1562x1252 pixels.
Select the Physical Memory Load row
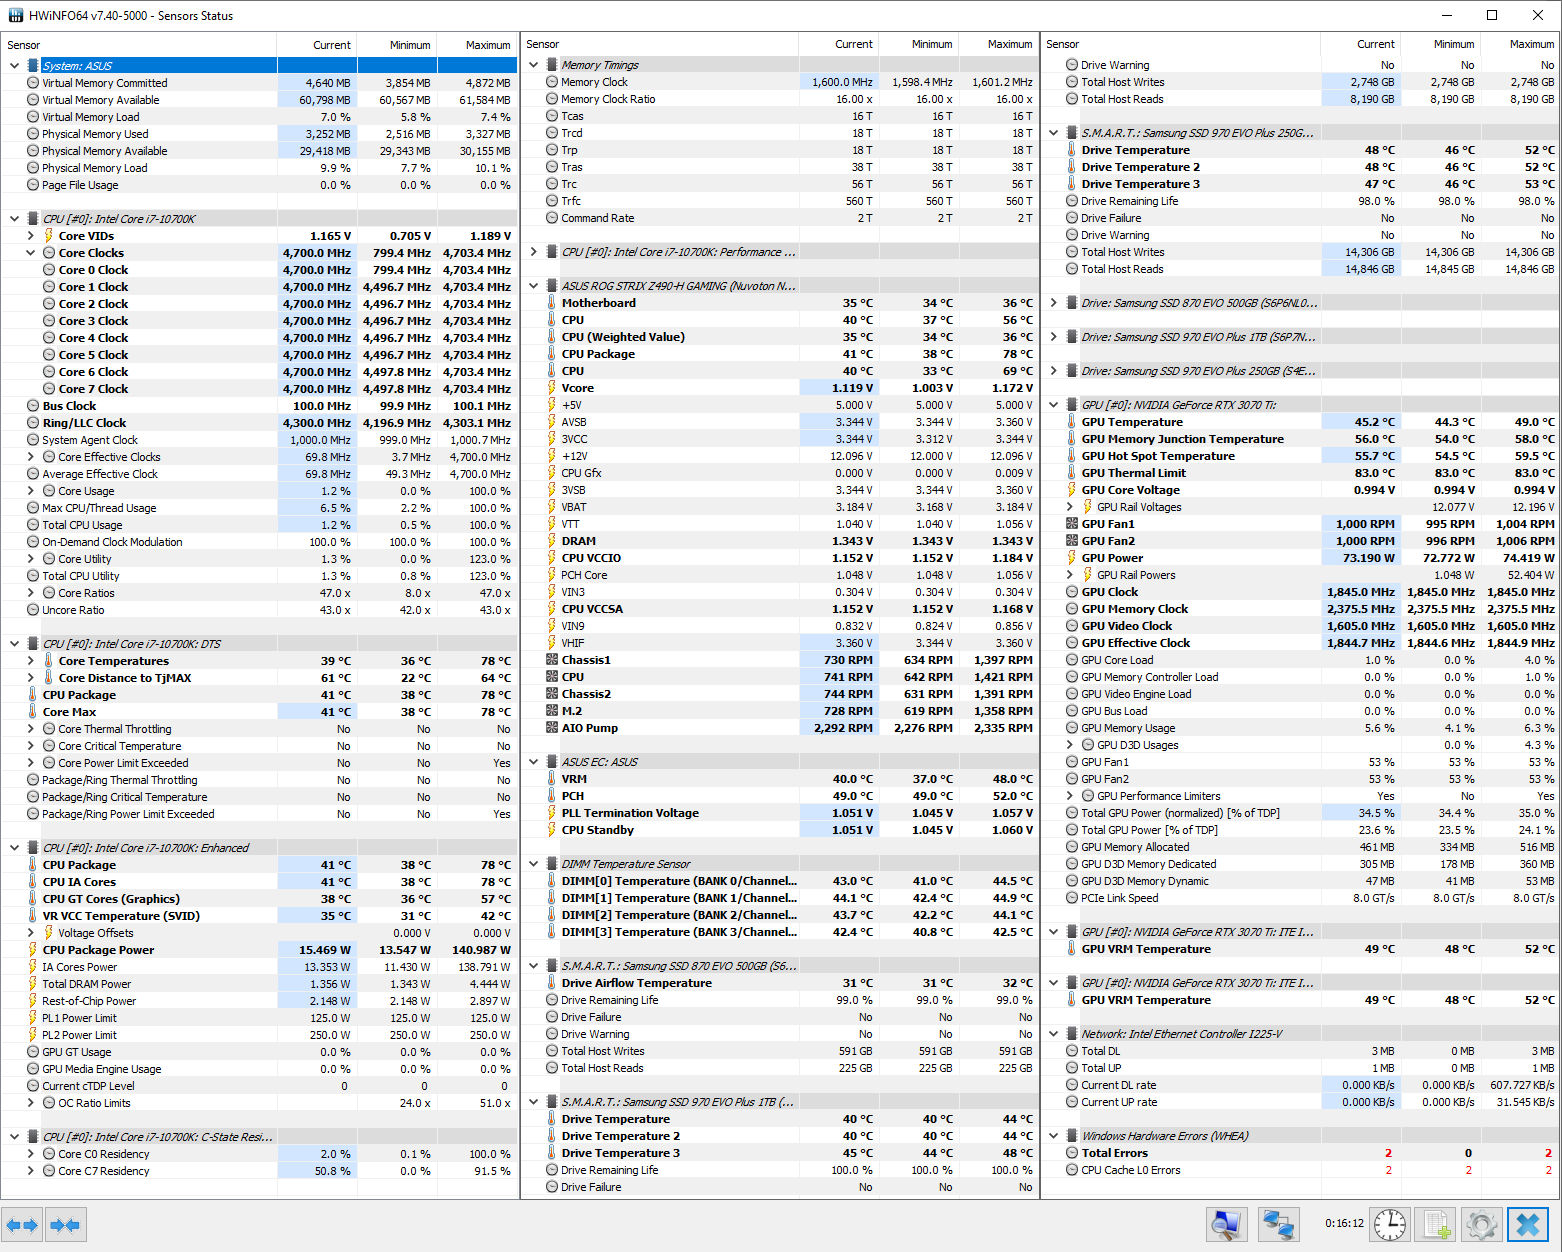(x=259, y=168)
